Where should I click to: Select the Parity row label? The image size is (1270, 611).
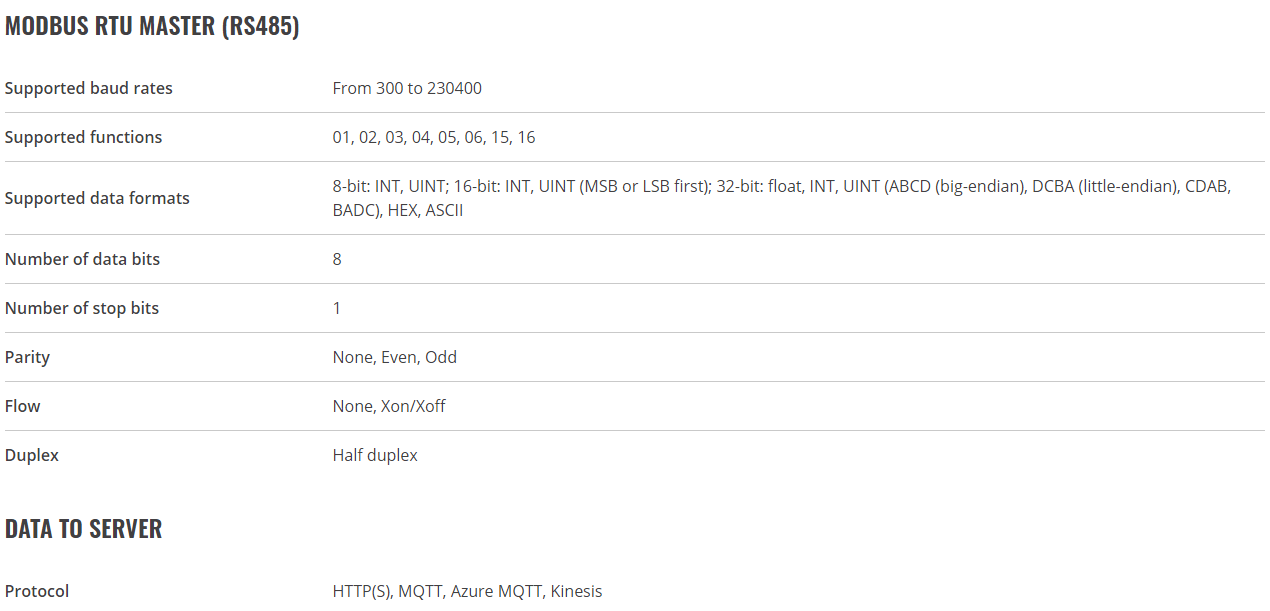[27, 357]
